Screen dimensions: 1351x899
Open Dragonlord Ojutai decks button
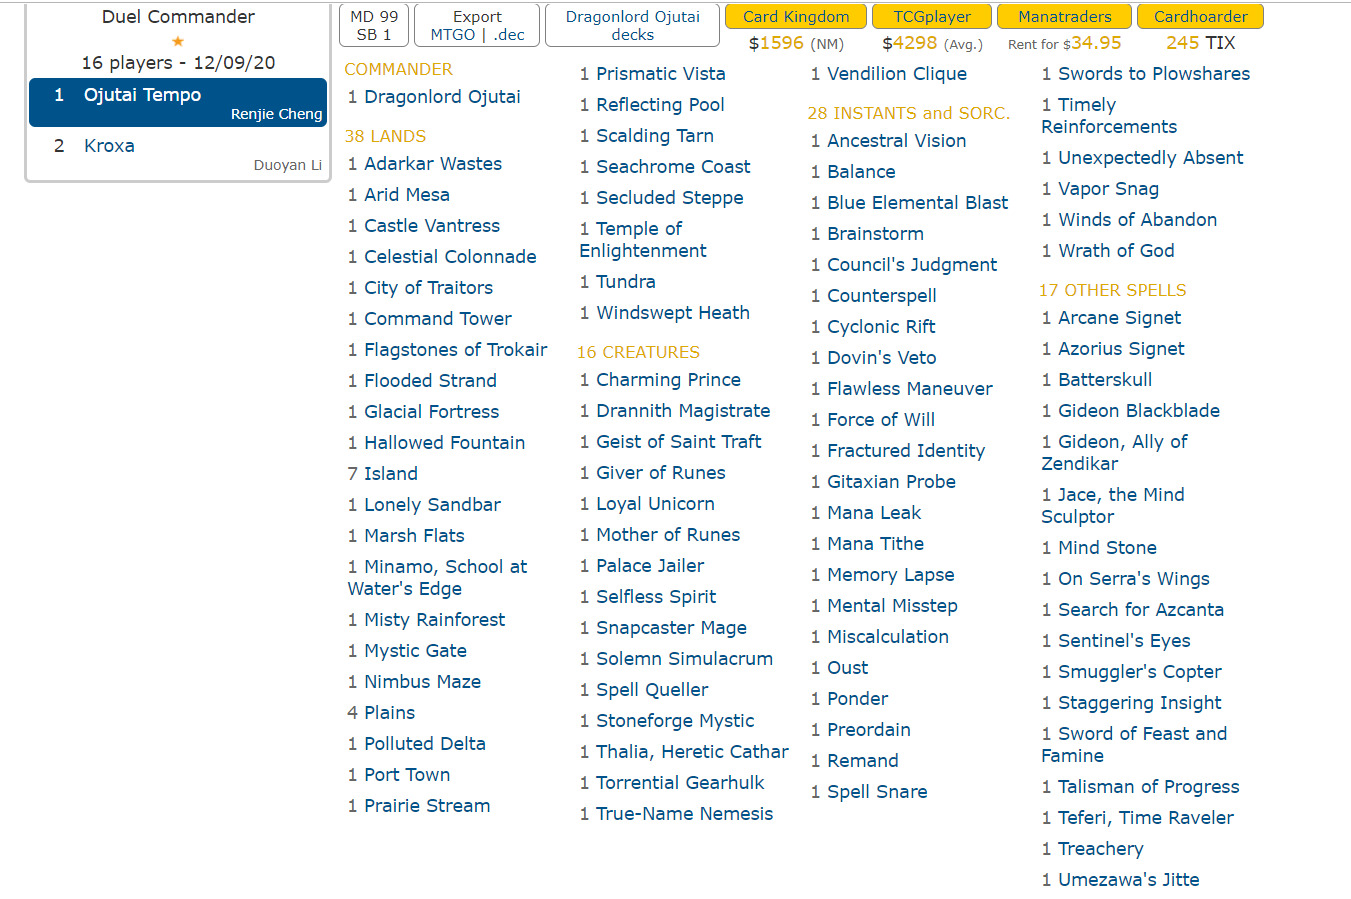click(x=632, y=25)
